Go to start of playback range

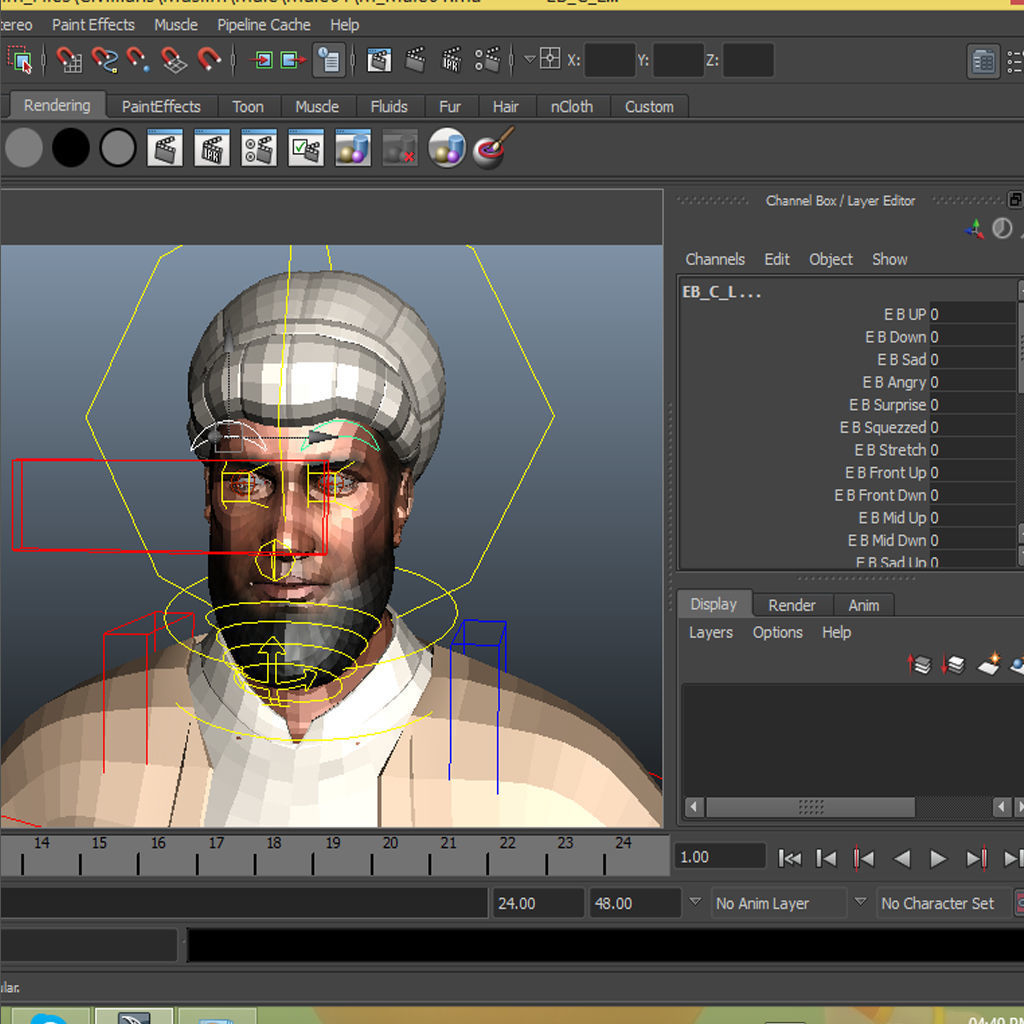789,858
